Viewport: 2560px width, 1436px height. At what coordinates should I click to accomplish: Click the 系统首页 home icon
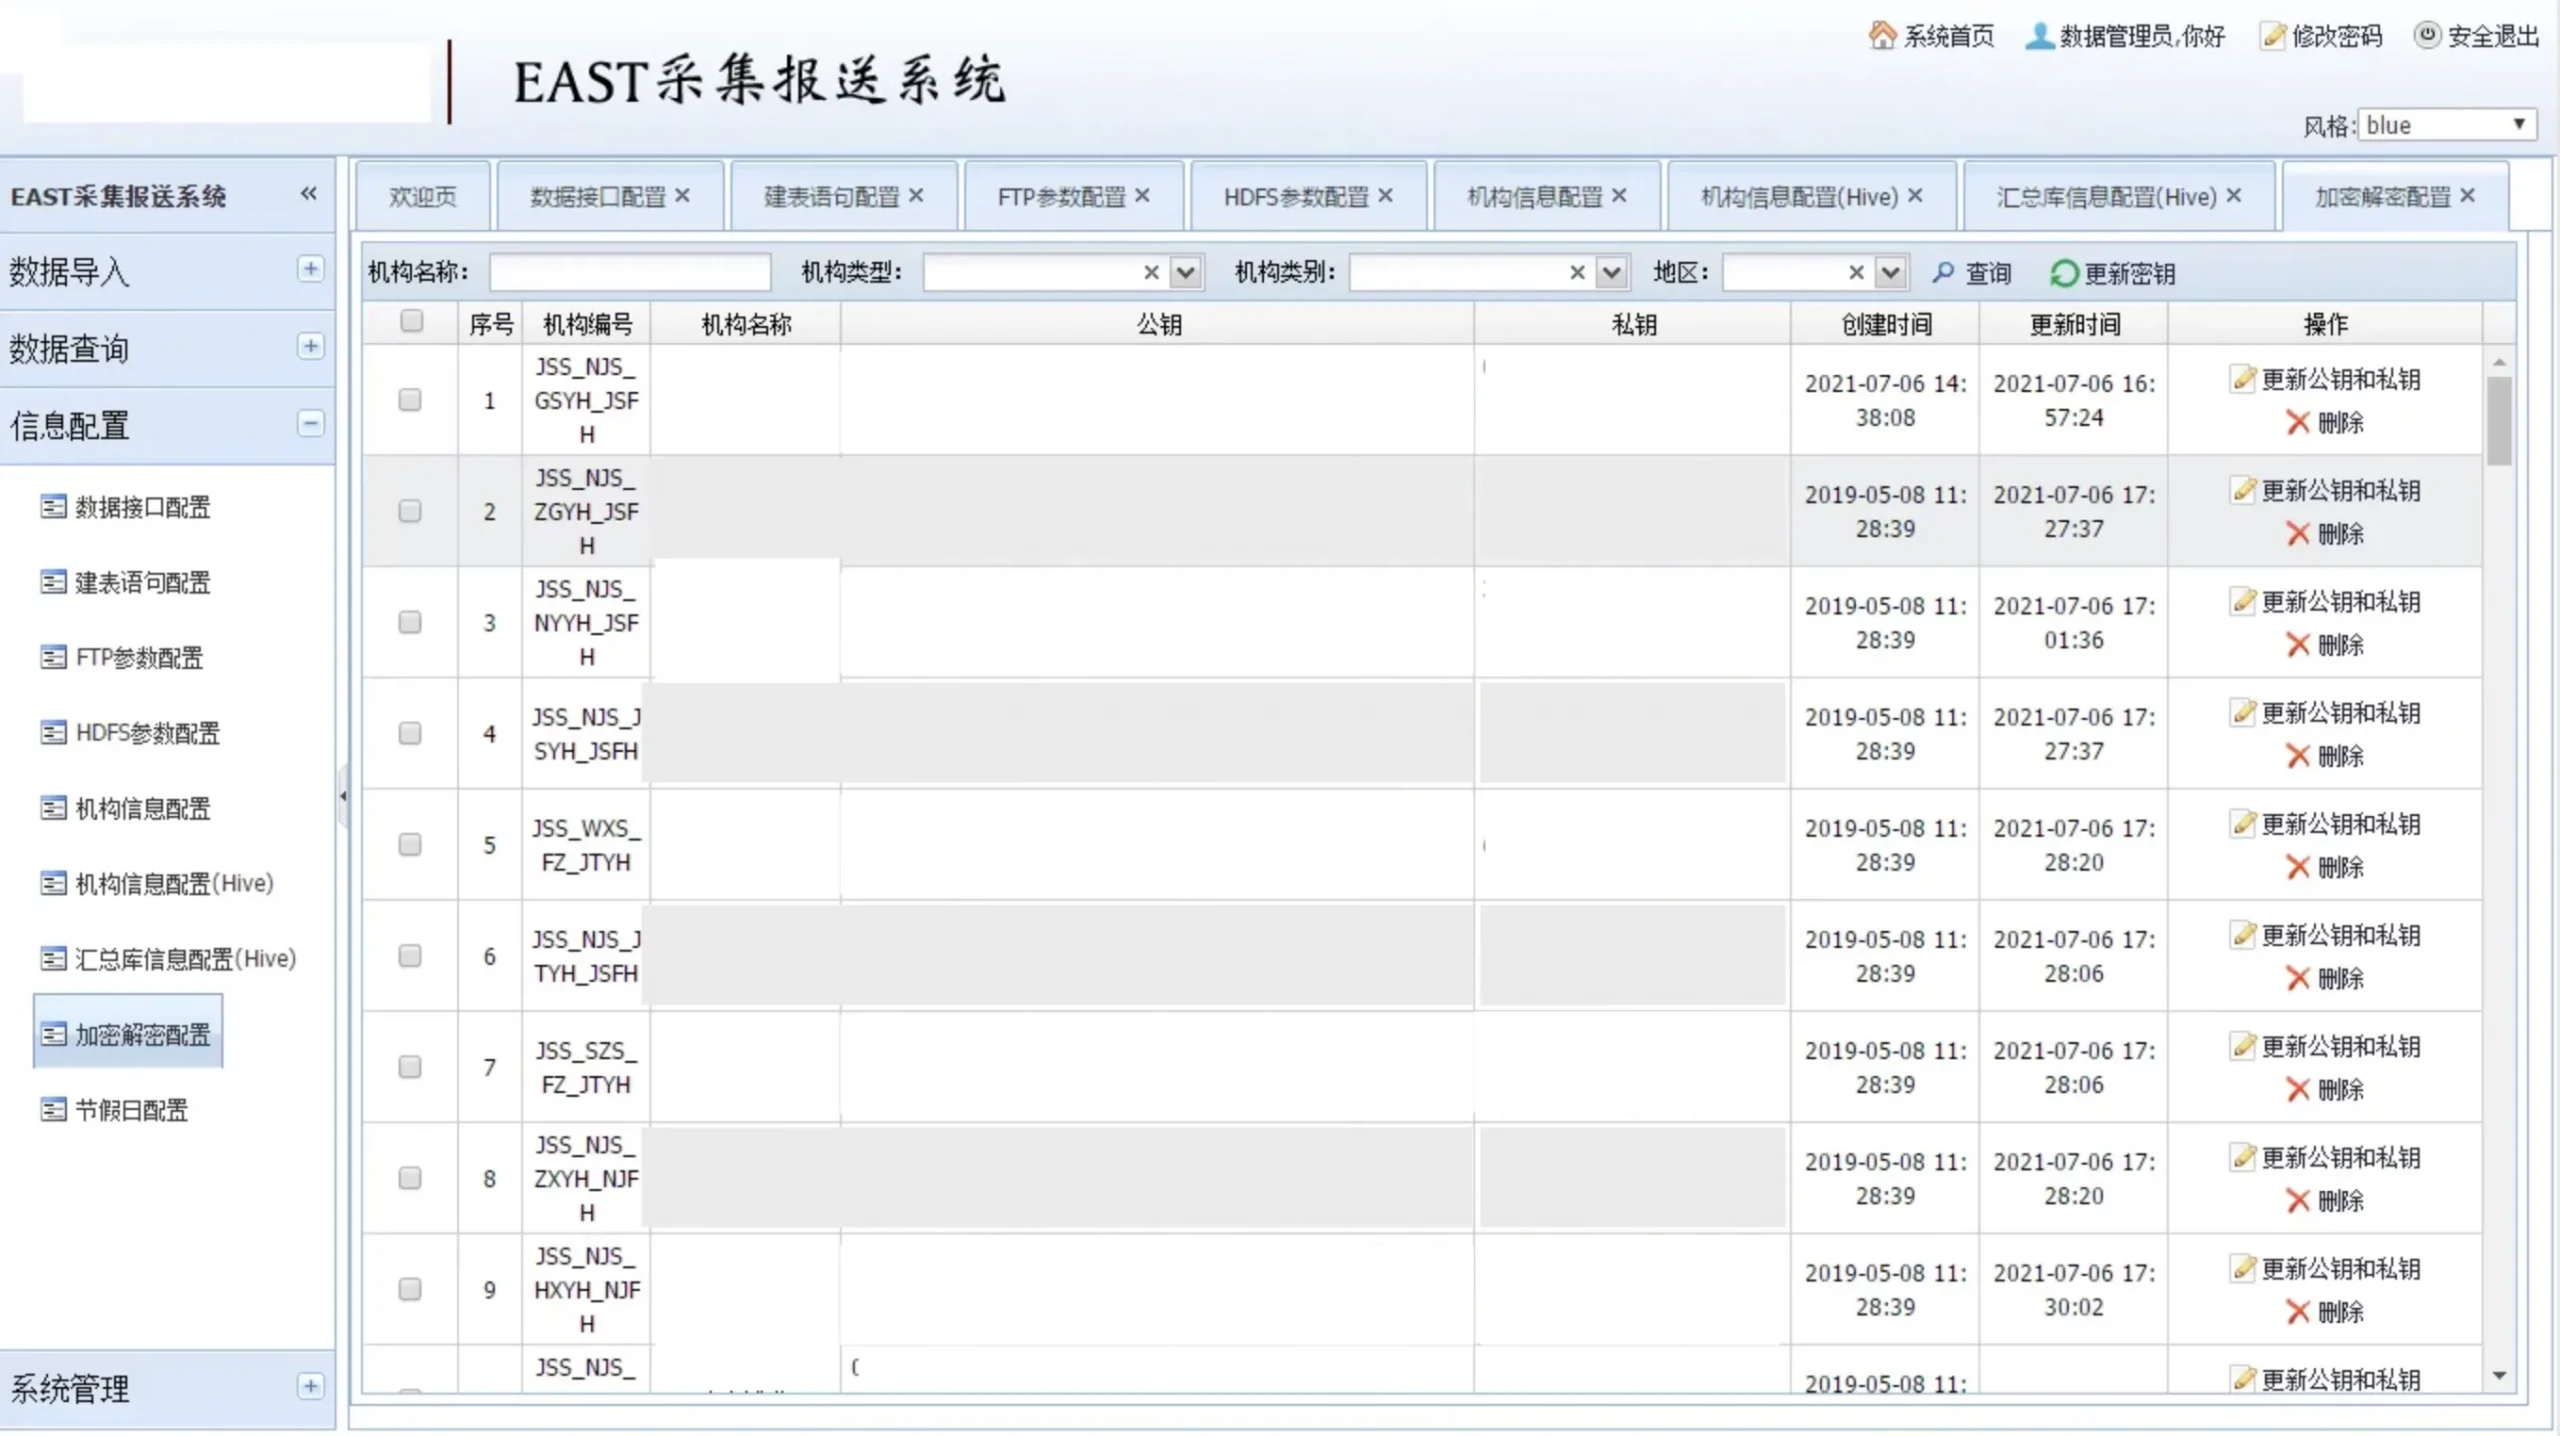(1881, 36)
